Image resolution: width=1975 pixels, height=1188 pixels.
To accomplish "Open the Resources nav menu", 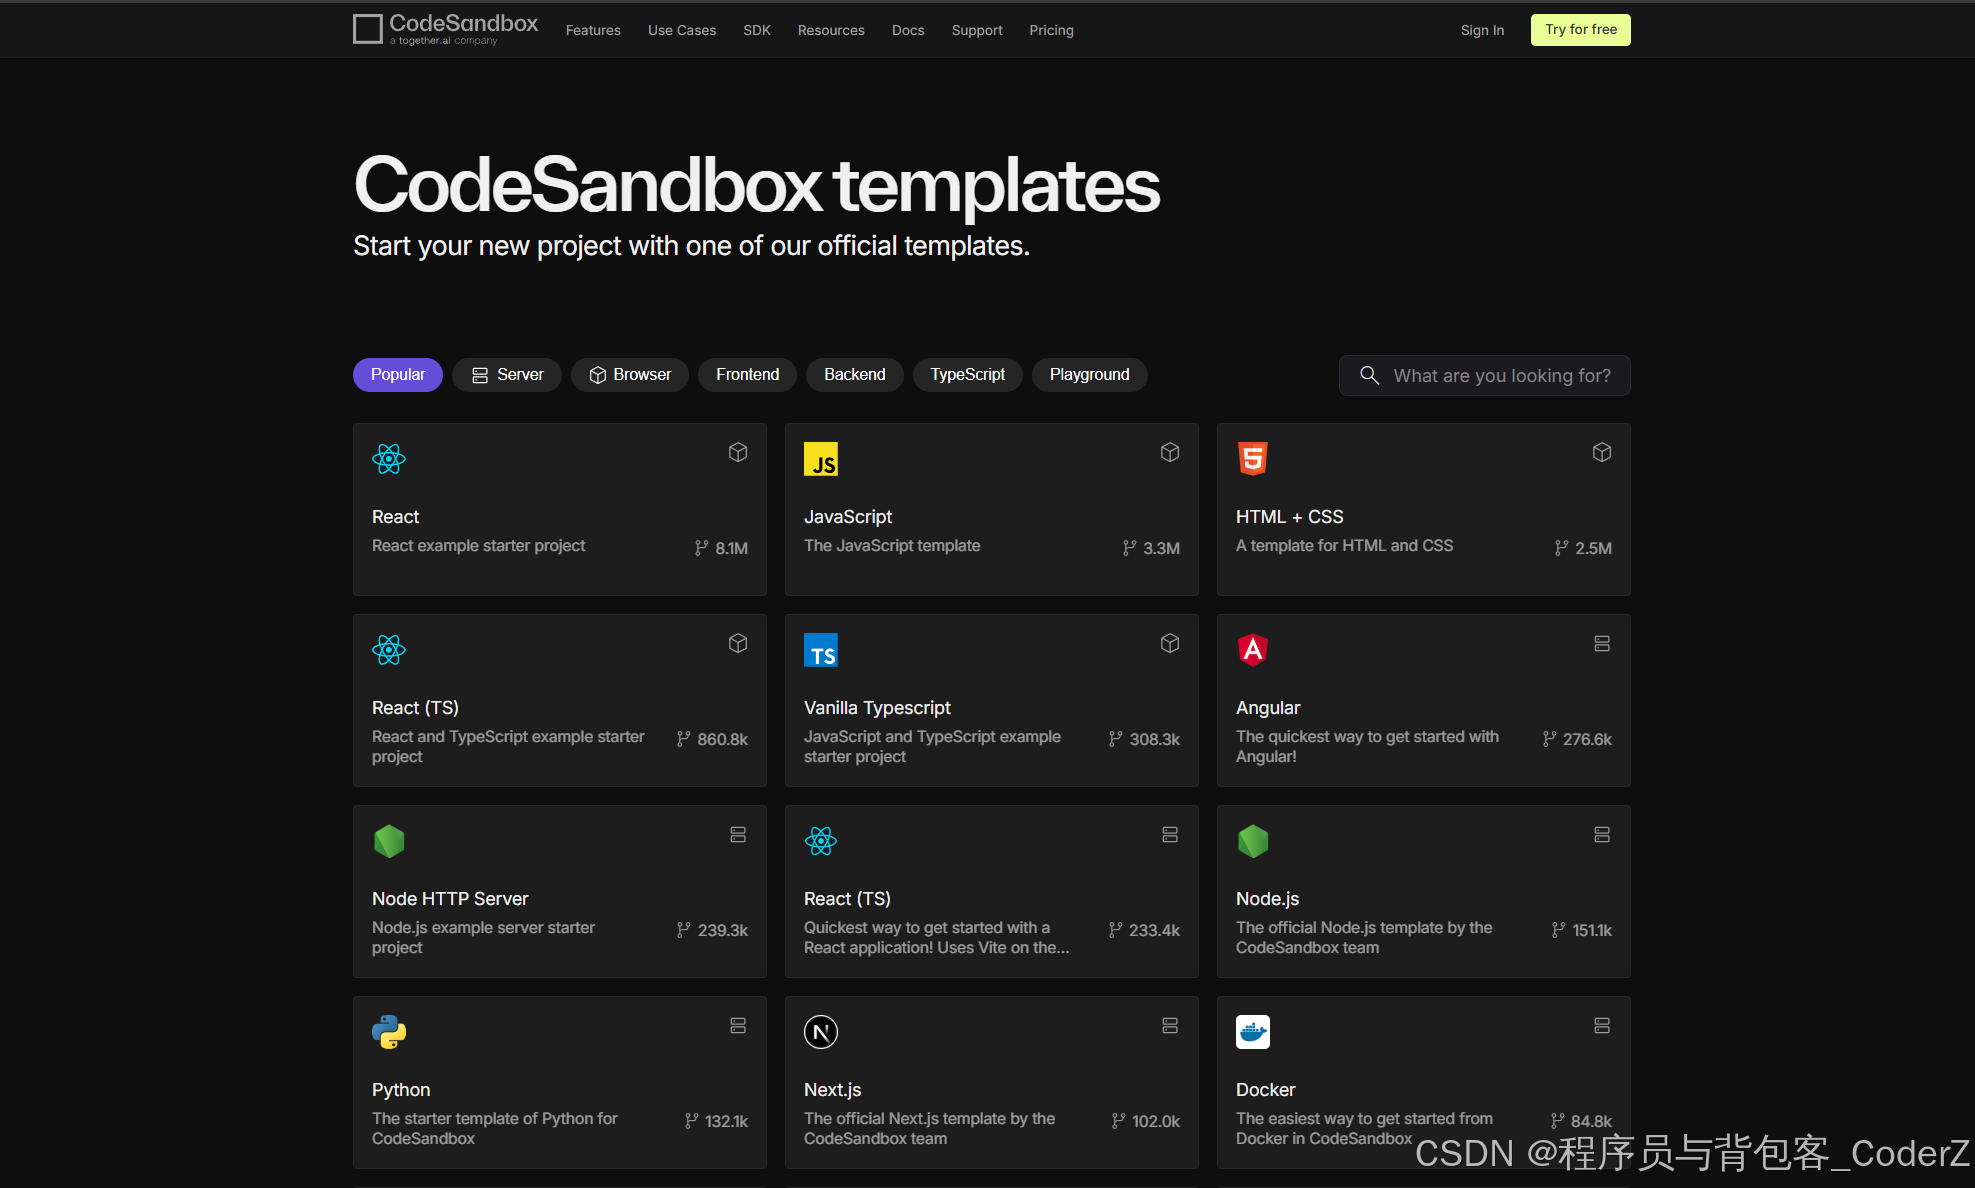I will [831, 30].
